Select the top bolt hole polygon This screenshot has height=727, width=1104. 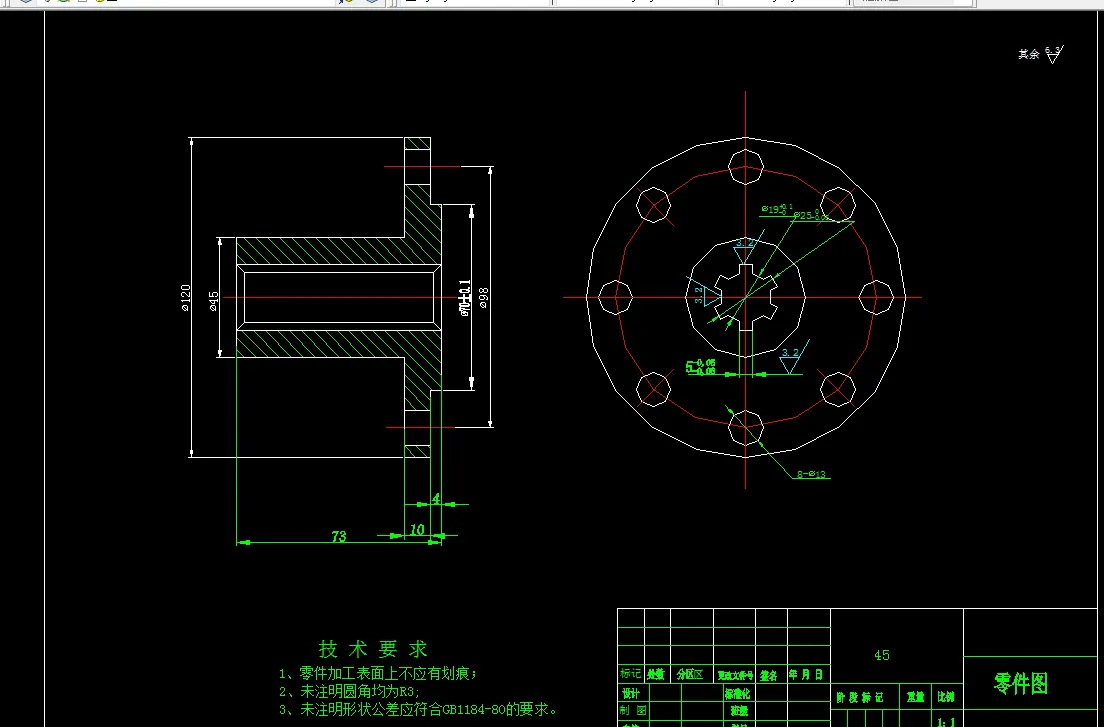(x=746, y=167)
